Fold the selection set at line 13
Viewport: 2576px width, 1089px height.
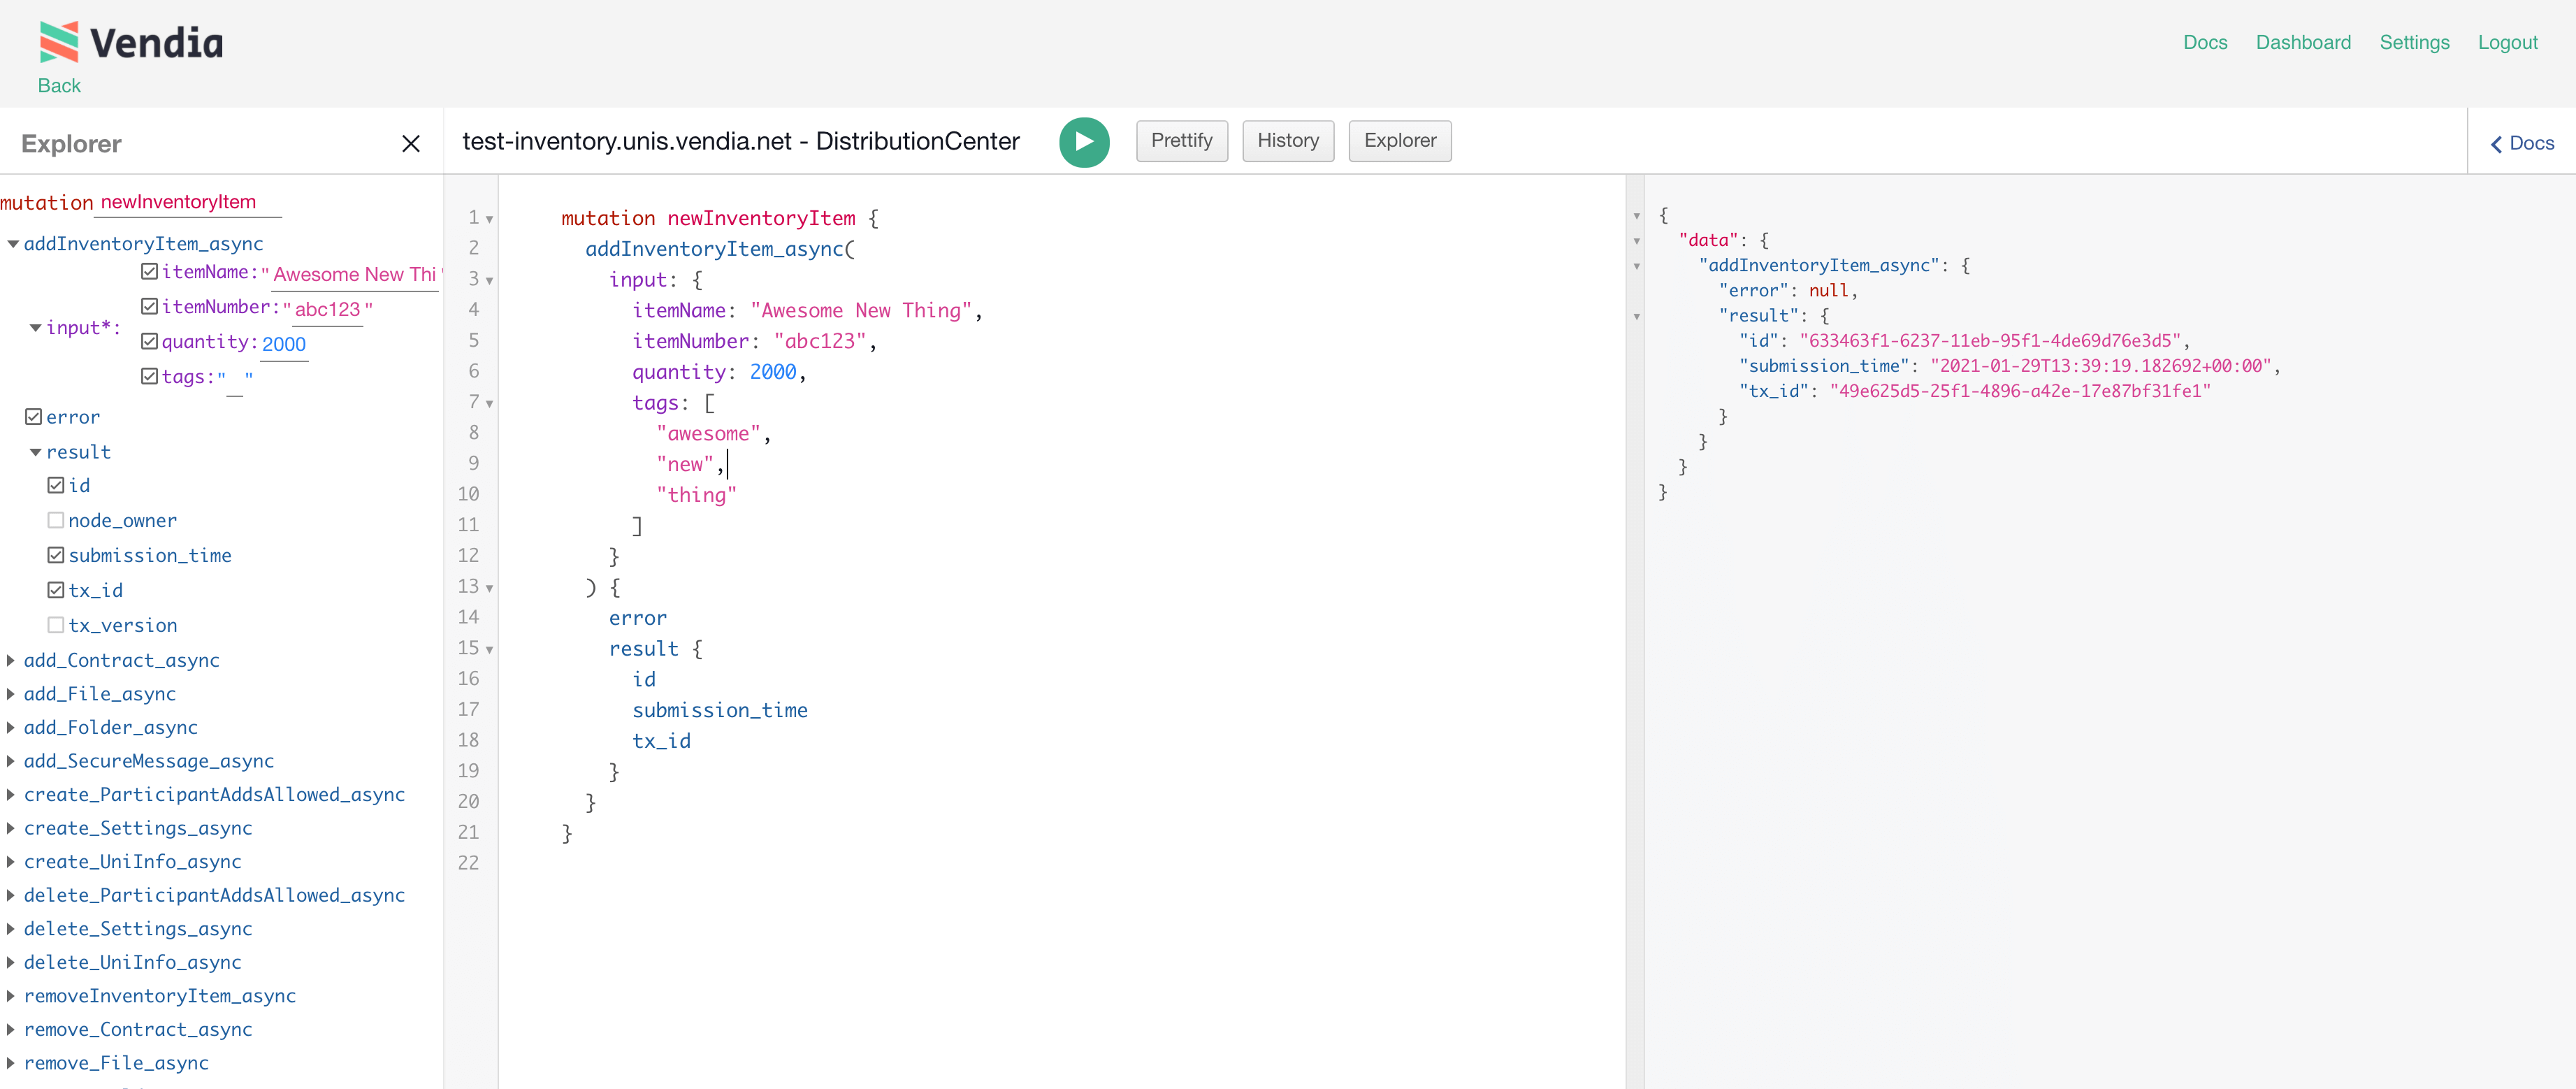click(x=489, y=588)
